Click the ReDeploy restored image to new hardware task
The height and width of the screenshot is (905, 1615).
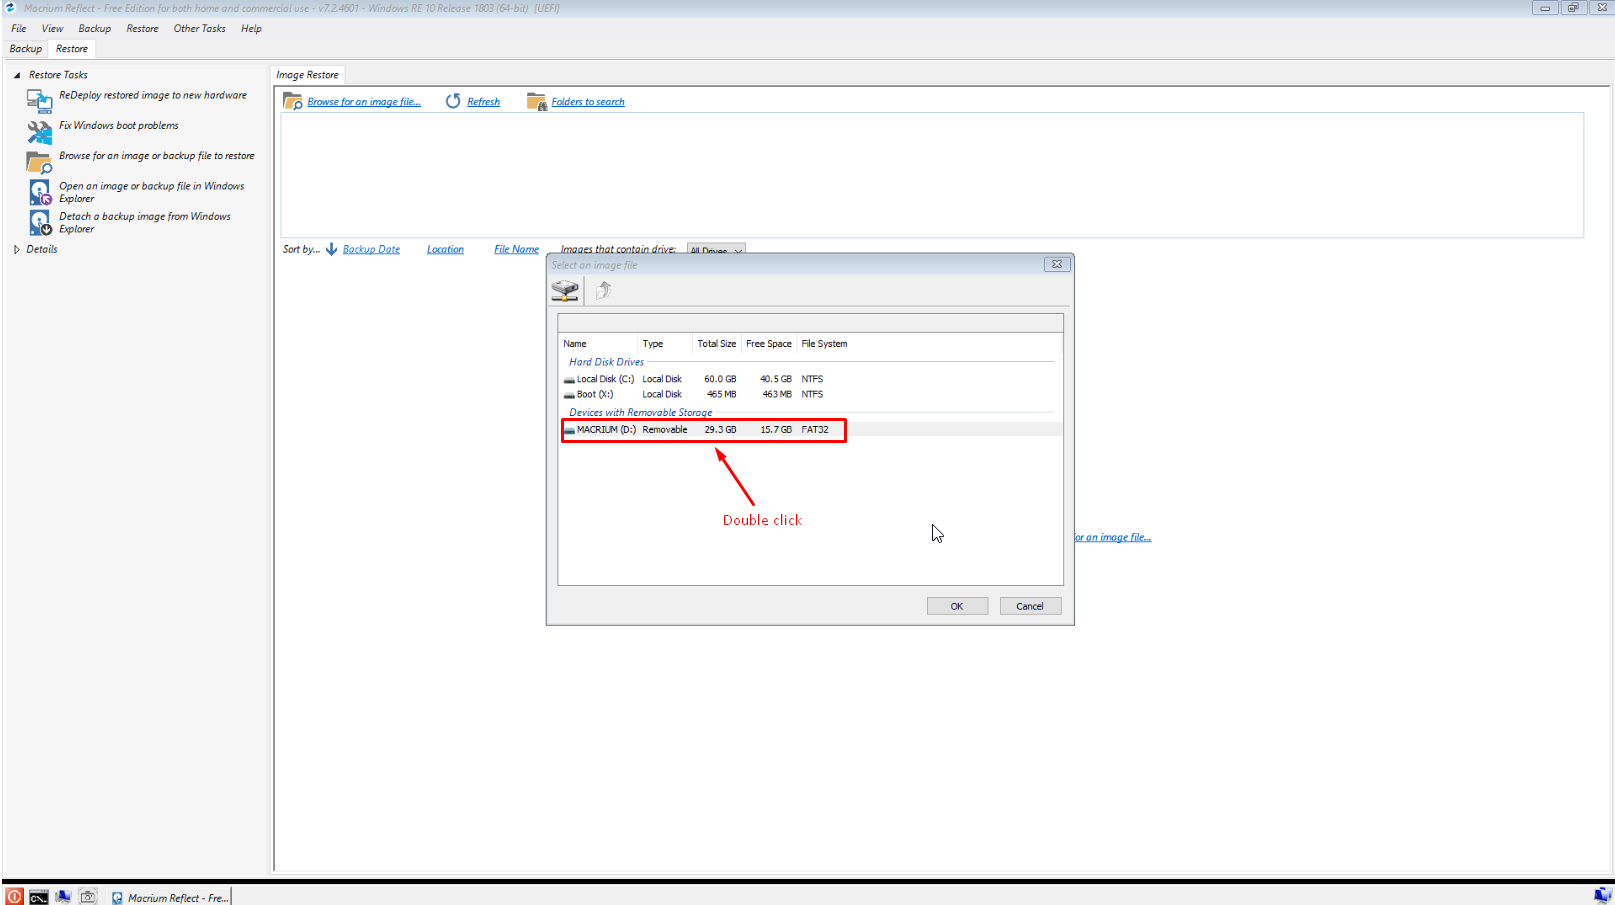click(x=153, y=95)
